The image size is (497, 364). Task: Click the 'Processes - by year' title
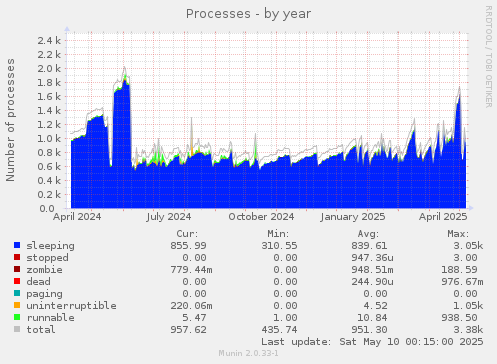tap(248, 14)
